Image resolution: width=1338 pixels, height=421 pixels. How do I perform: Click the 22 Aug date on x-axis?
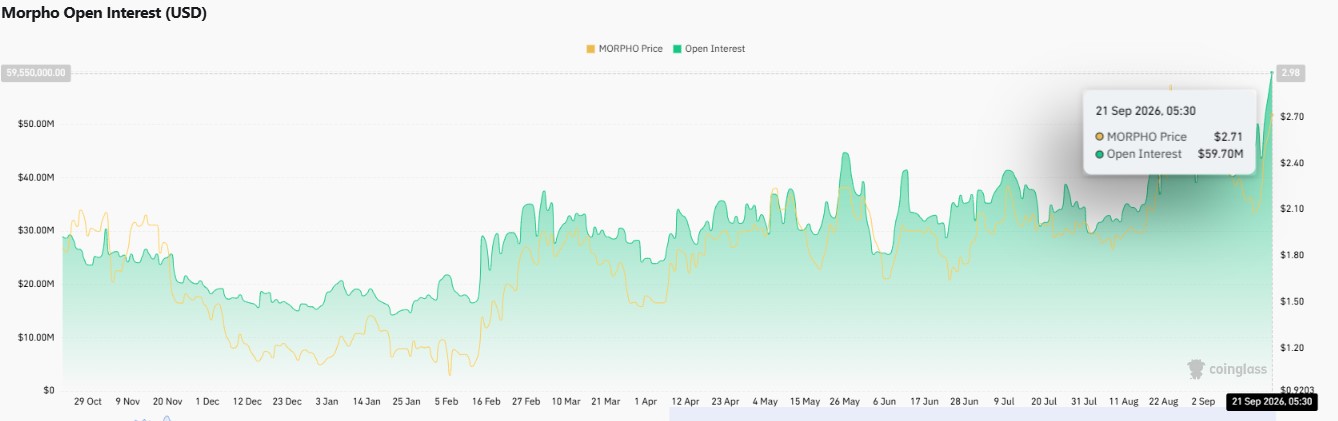[x=1163, y=401]
